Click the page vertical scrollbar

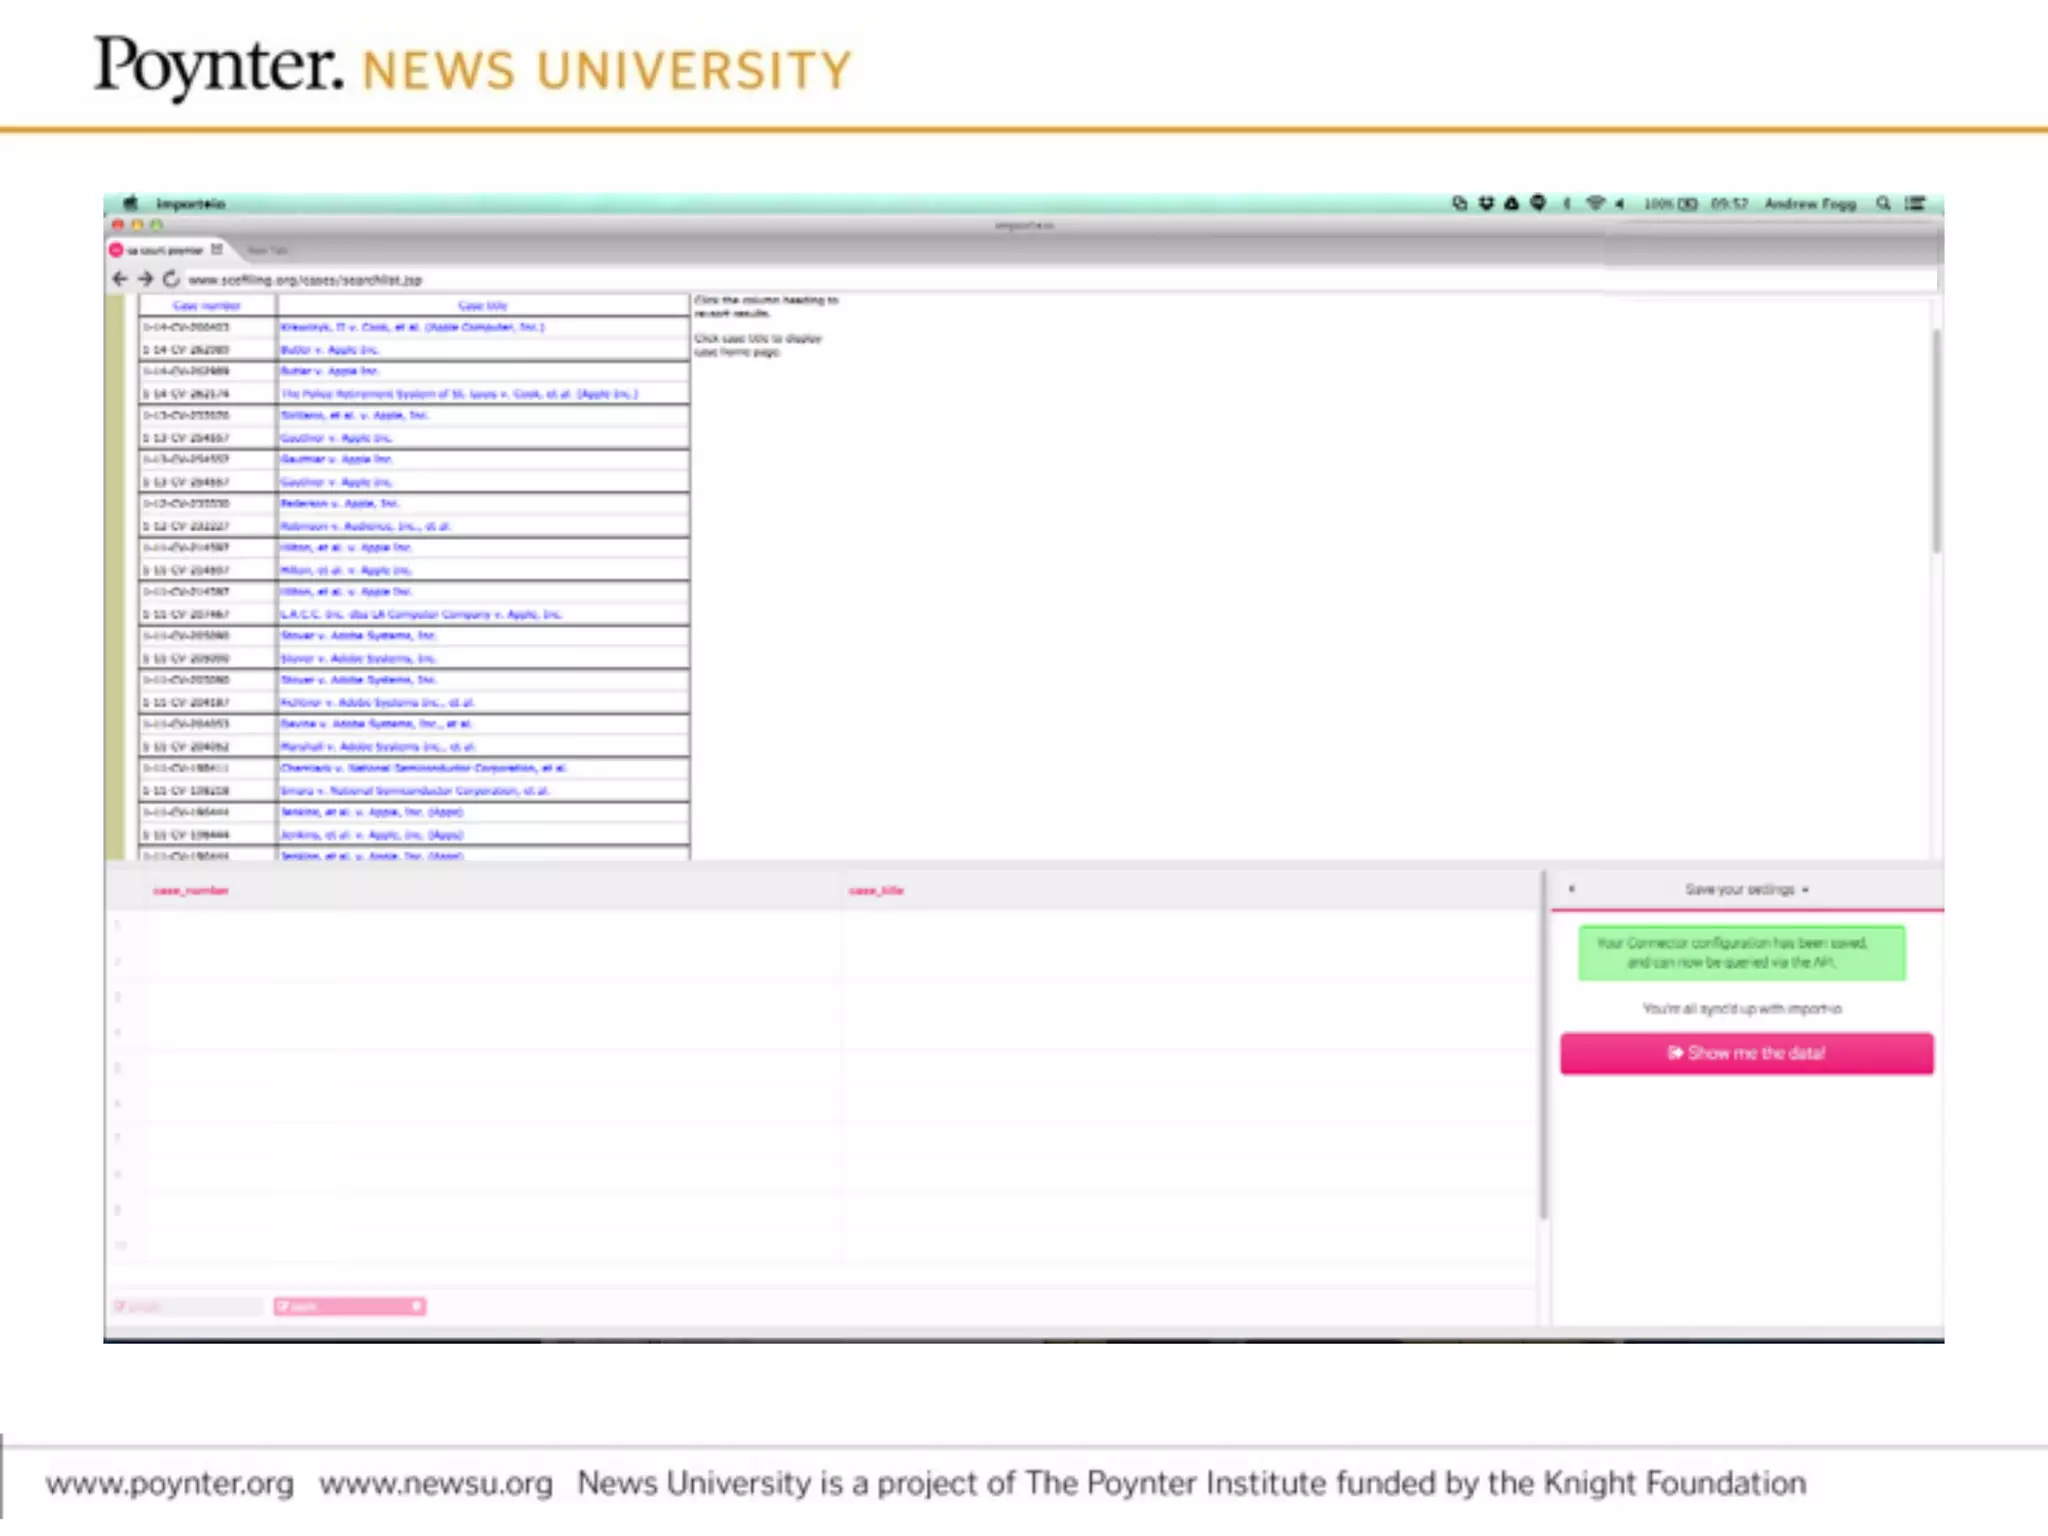coord(1936,440)
